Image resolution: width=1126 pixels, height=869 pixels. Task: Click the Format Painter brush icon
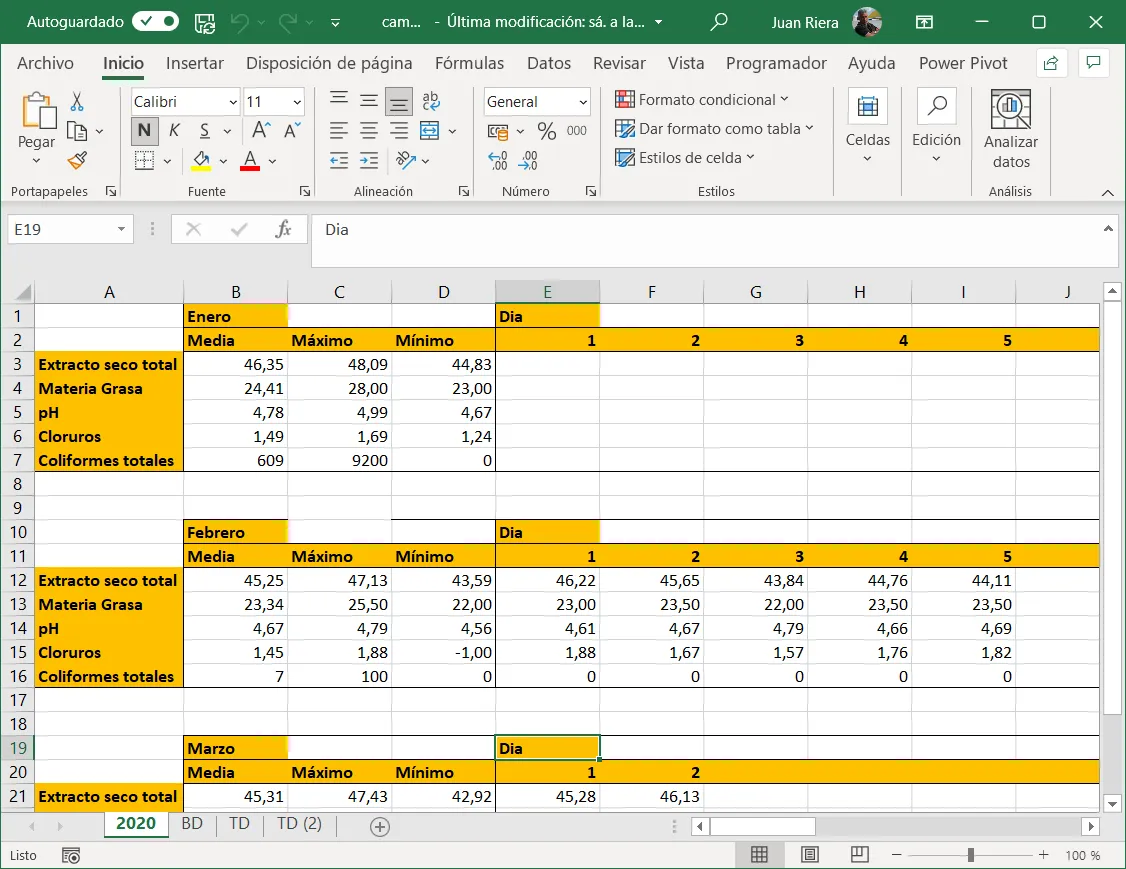77,160
